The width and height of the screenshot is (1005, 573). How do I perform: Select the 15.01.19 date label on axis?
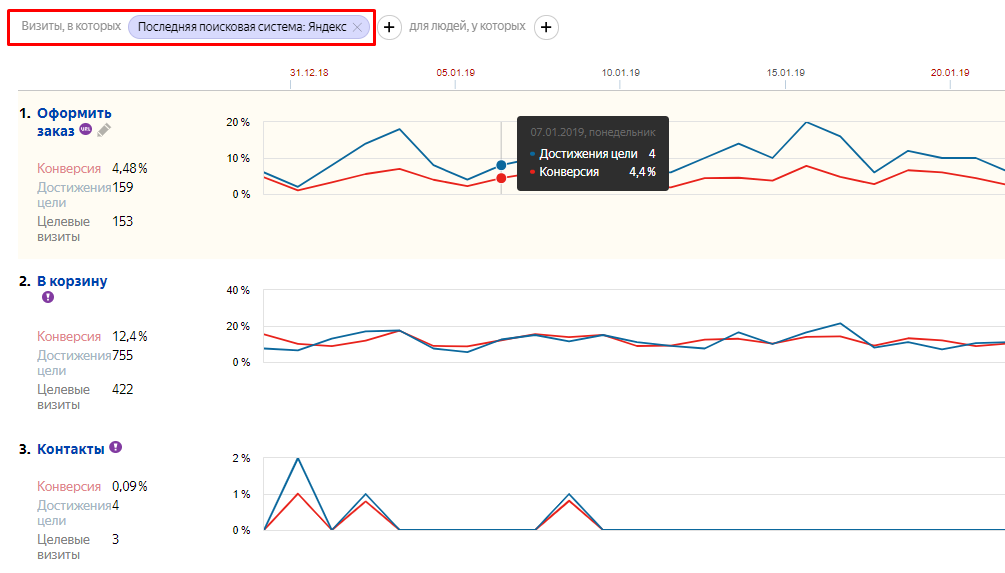click(x=786, y=72)
